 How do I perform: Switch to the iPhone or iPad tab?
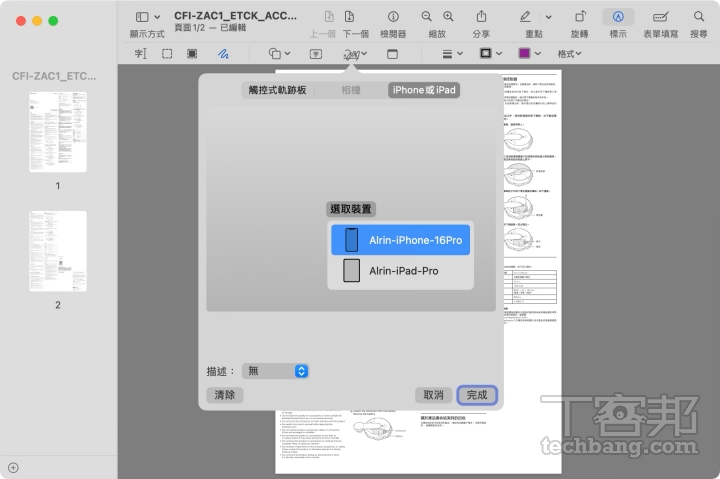tap(424, 90)
